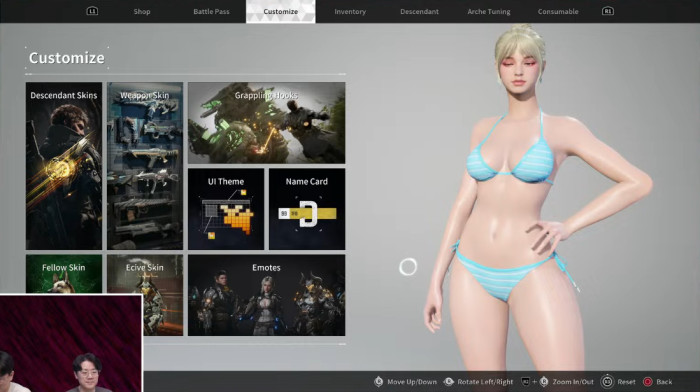Screen dimensions: 700x392
Task: Click the red Back circle icon
Action: pyautogui.click(x=647, y=382)
